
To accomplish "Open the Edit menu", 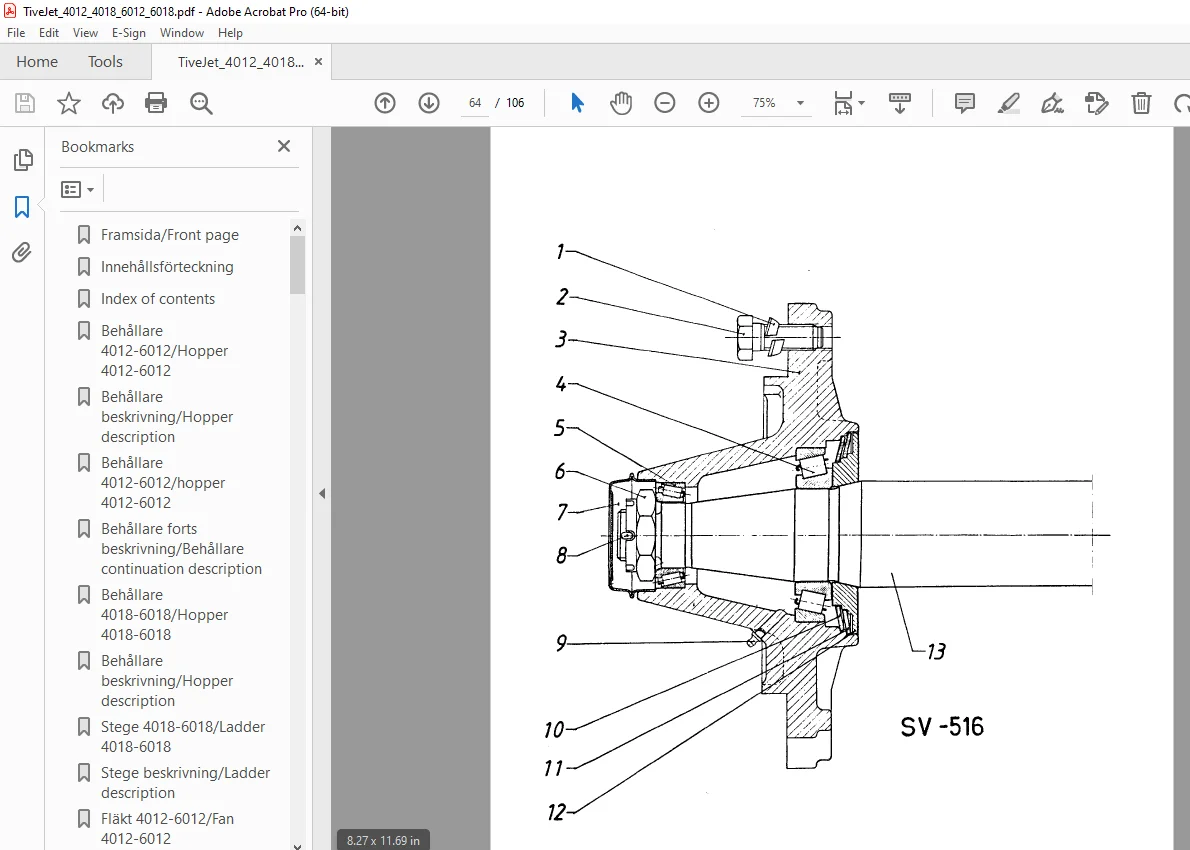I will (49, 33).
